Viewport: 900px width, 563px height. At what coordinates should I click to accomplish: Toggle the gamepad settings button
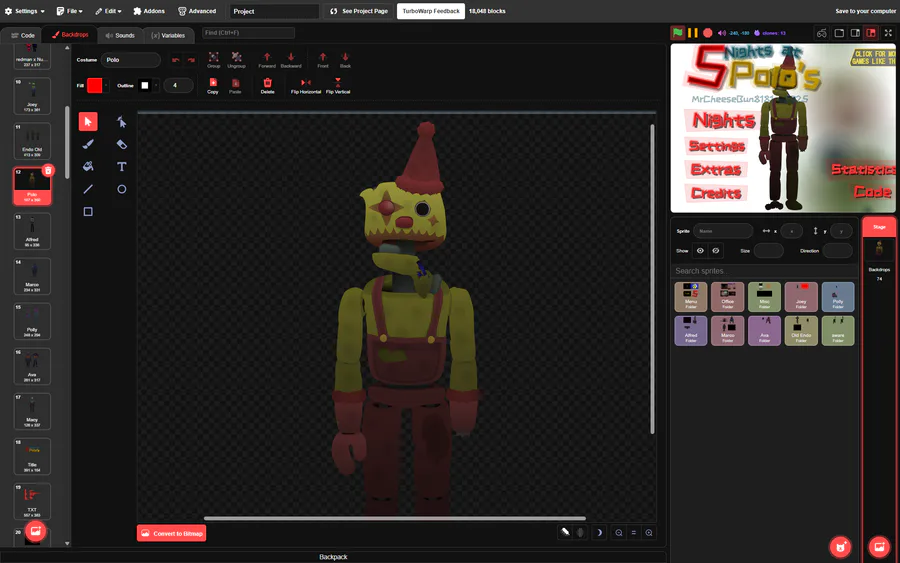point(822,33)
